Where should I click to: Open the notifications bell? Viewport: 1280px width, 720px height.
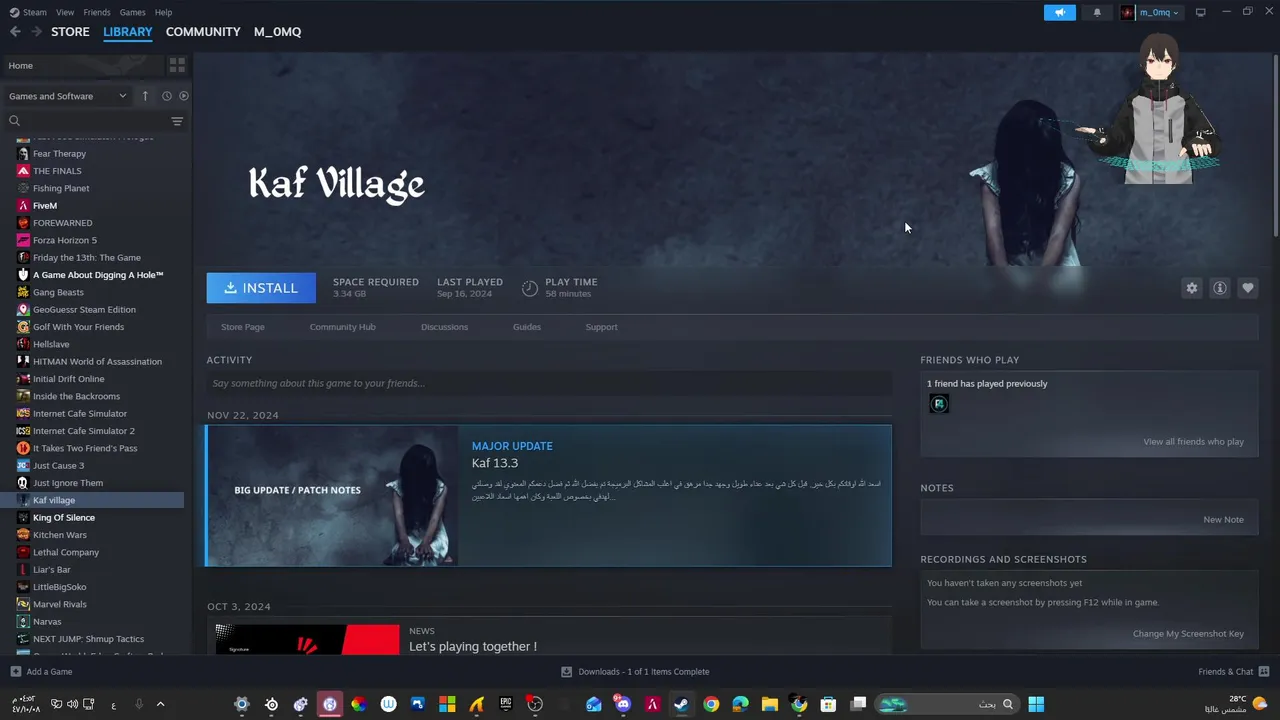tap(1097, 12)
